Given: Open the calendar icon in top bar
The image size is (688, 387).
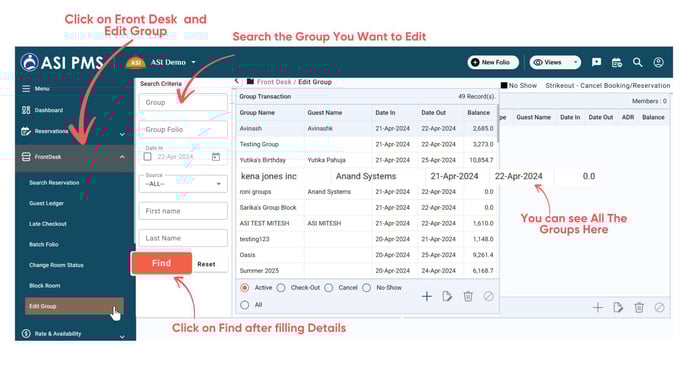Looking at the screenshot, I should 616,63.
